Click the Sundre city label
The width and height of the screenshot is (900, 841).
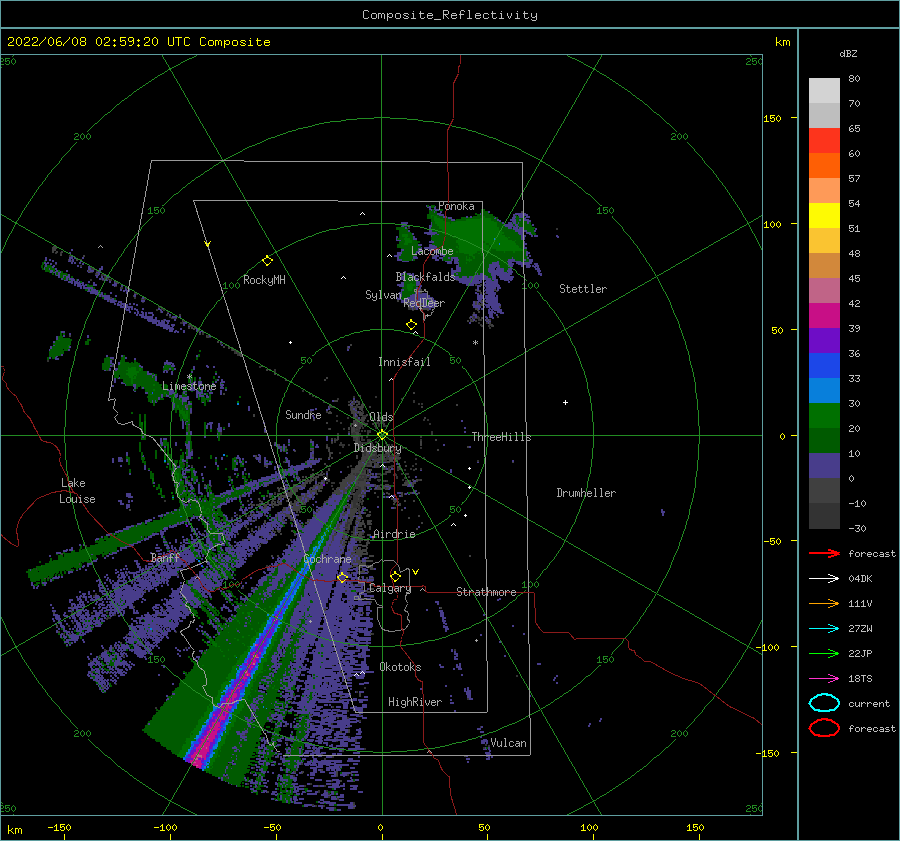point(303,414)
